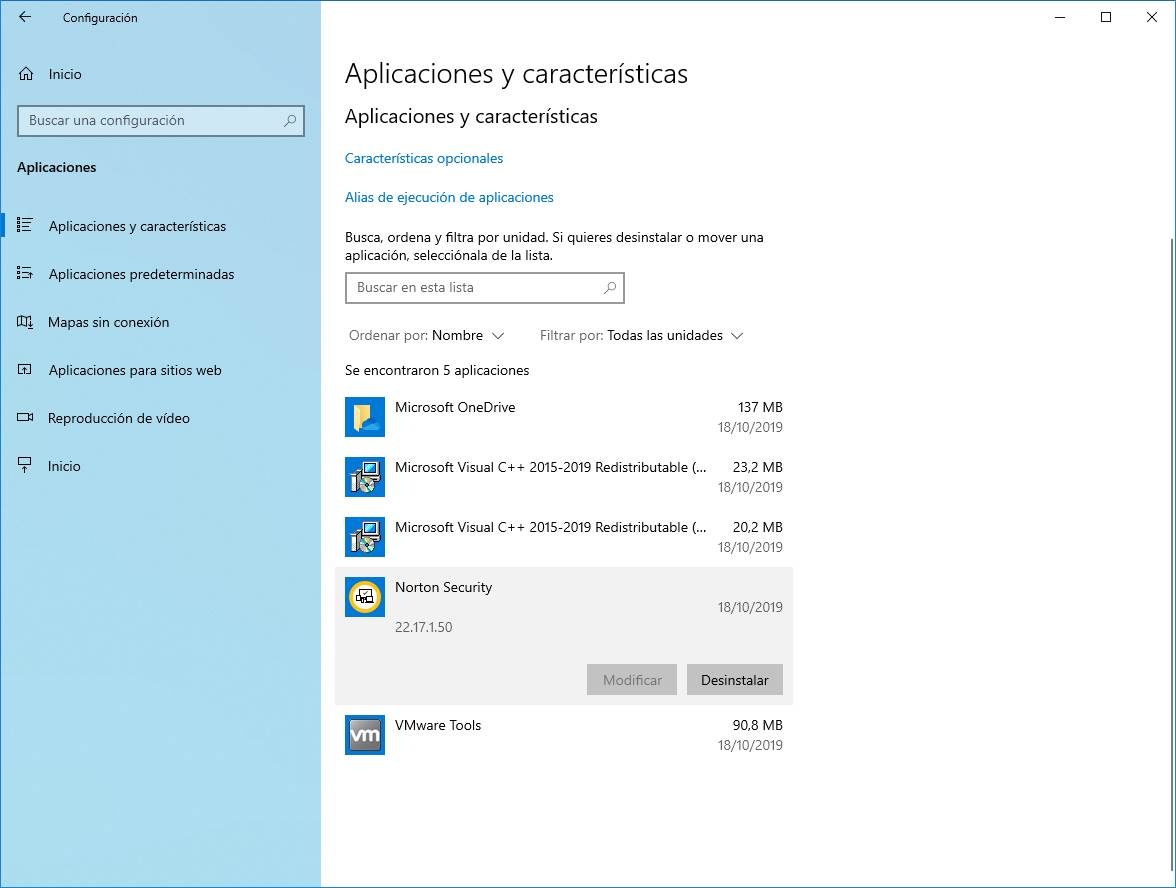Select the VMware Tools entry name

(x=438, y=725)
